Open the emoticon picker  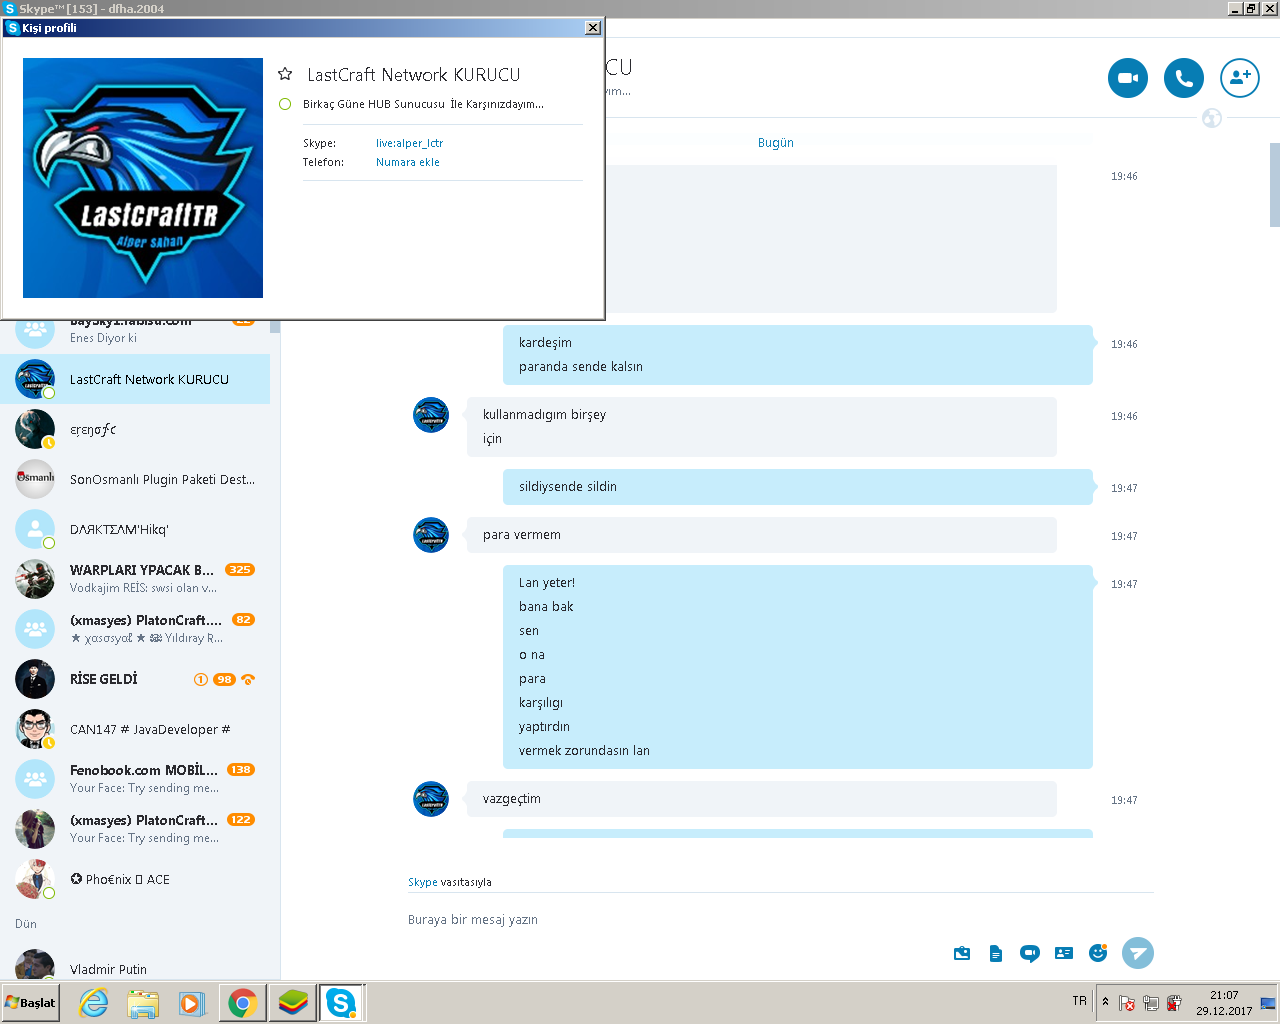tap(1098, 953)
